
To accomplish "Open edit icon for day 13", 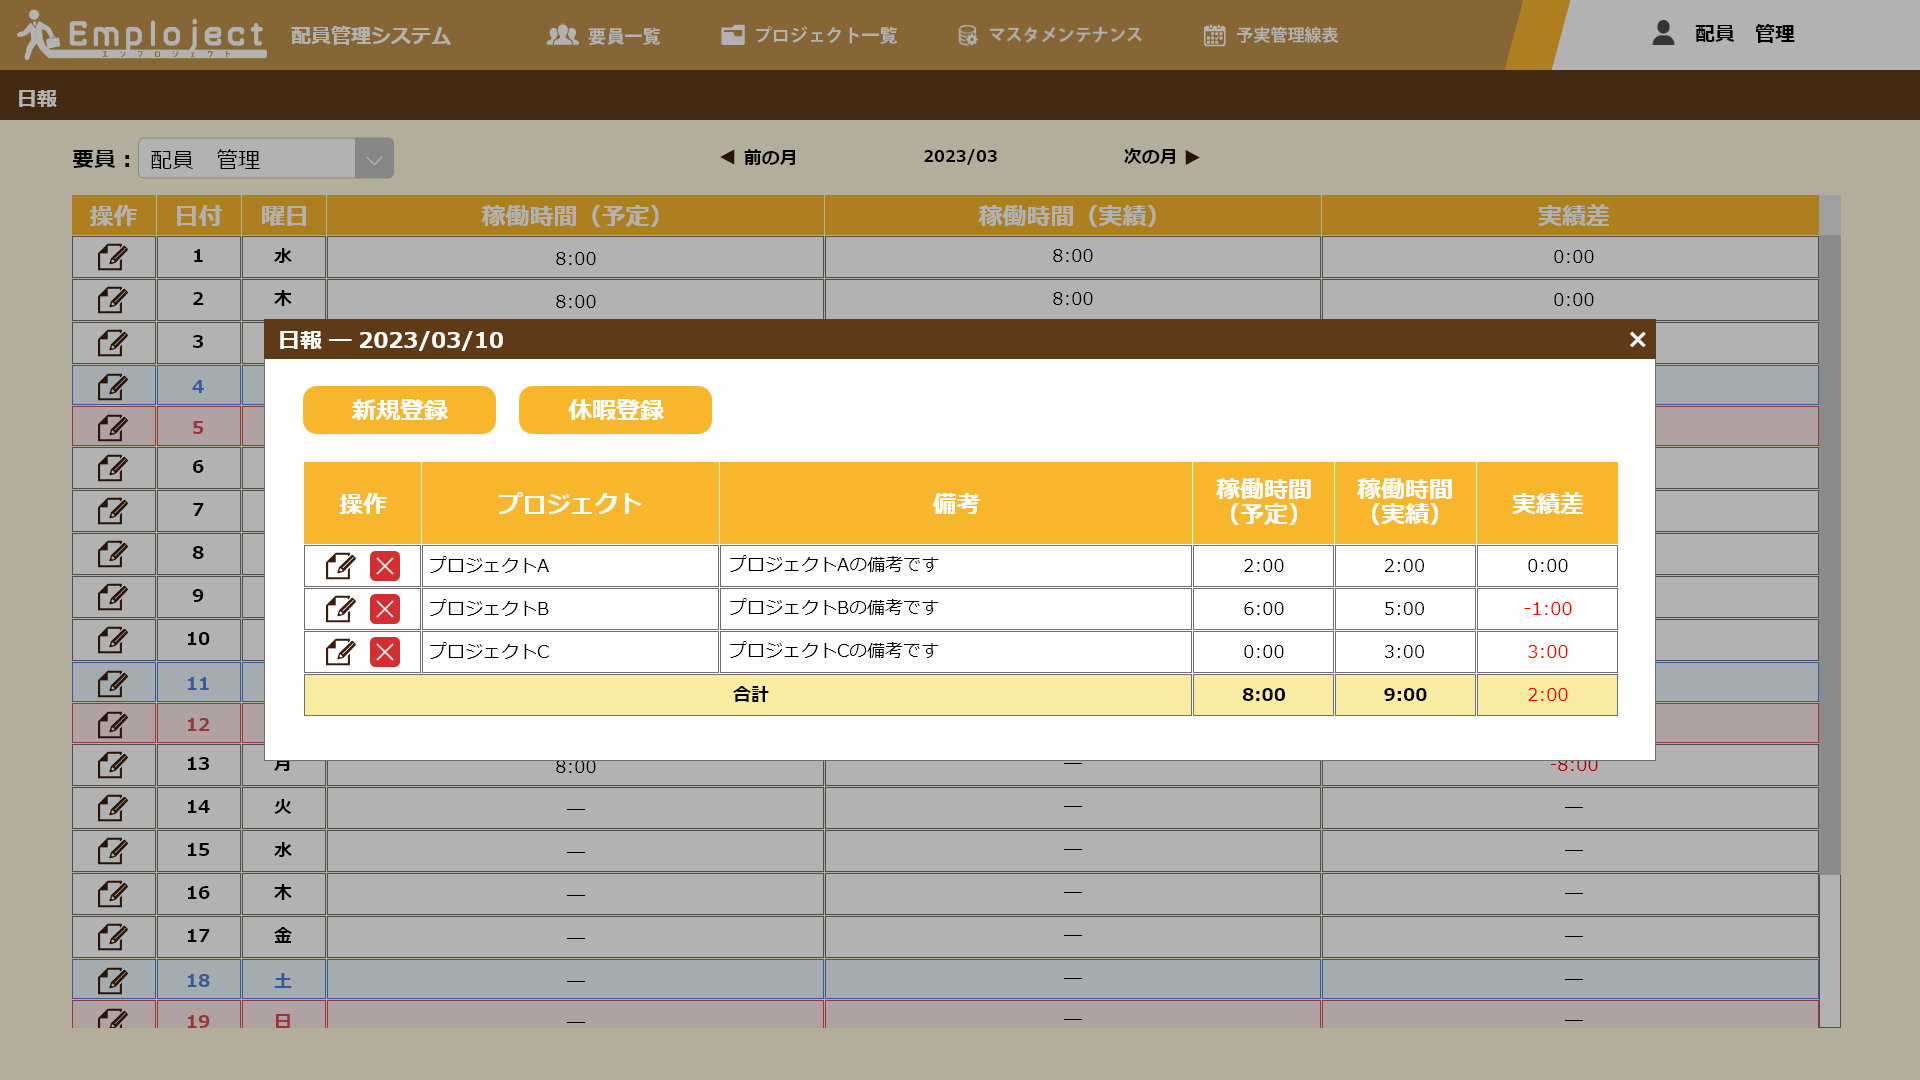I will [x=113, y=765].
